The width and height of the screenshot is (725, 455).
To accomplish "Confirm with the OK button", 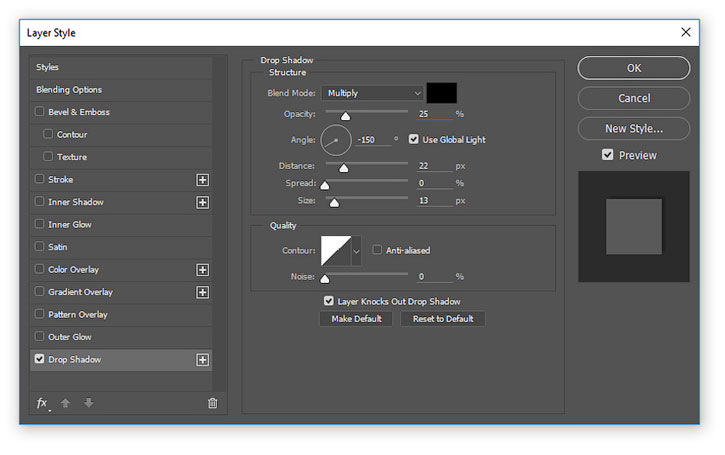I will pyautogui.click(x=634, y=68).
